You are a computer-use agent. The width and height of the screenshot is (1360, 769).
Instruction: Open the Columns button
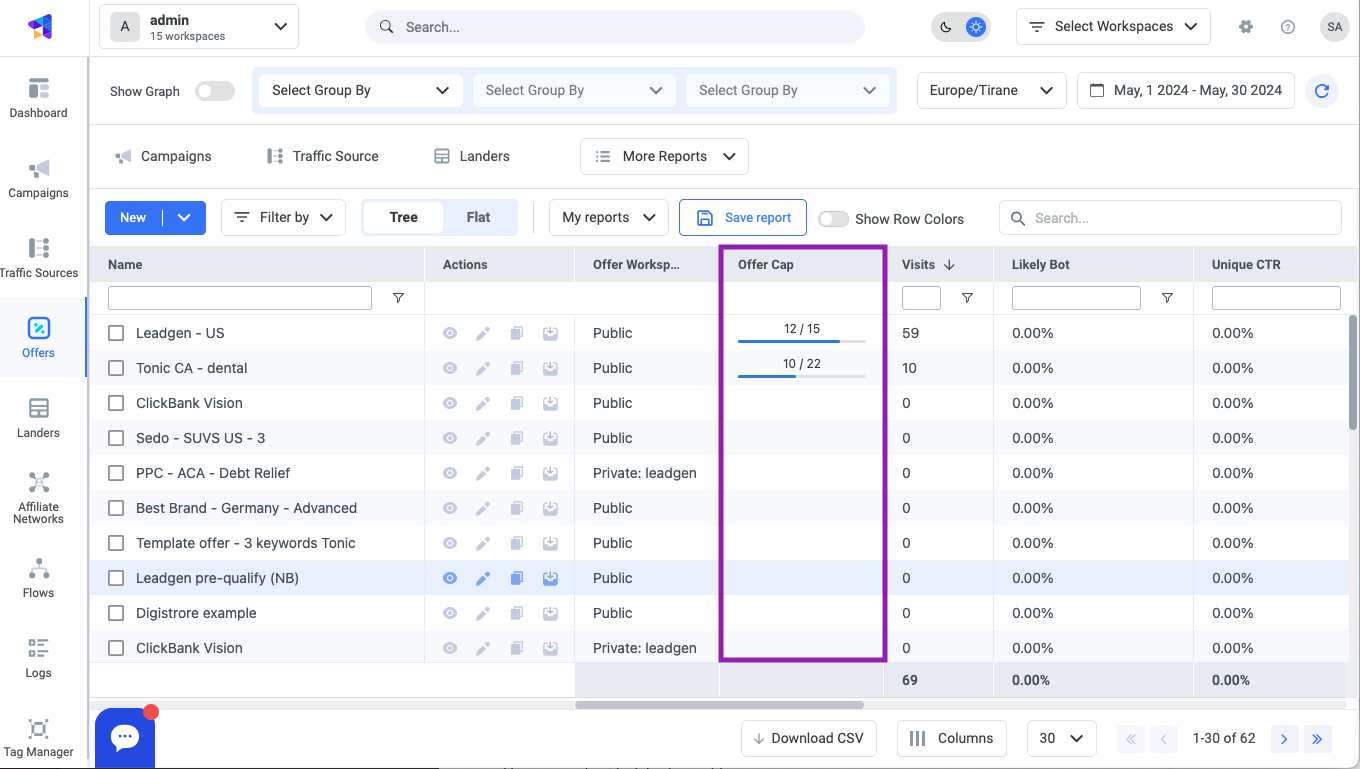click(x=952, y=738)
